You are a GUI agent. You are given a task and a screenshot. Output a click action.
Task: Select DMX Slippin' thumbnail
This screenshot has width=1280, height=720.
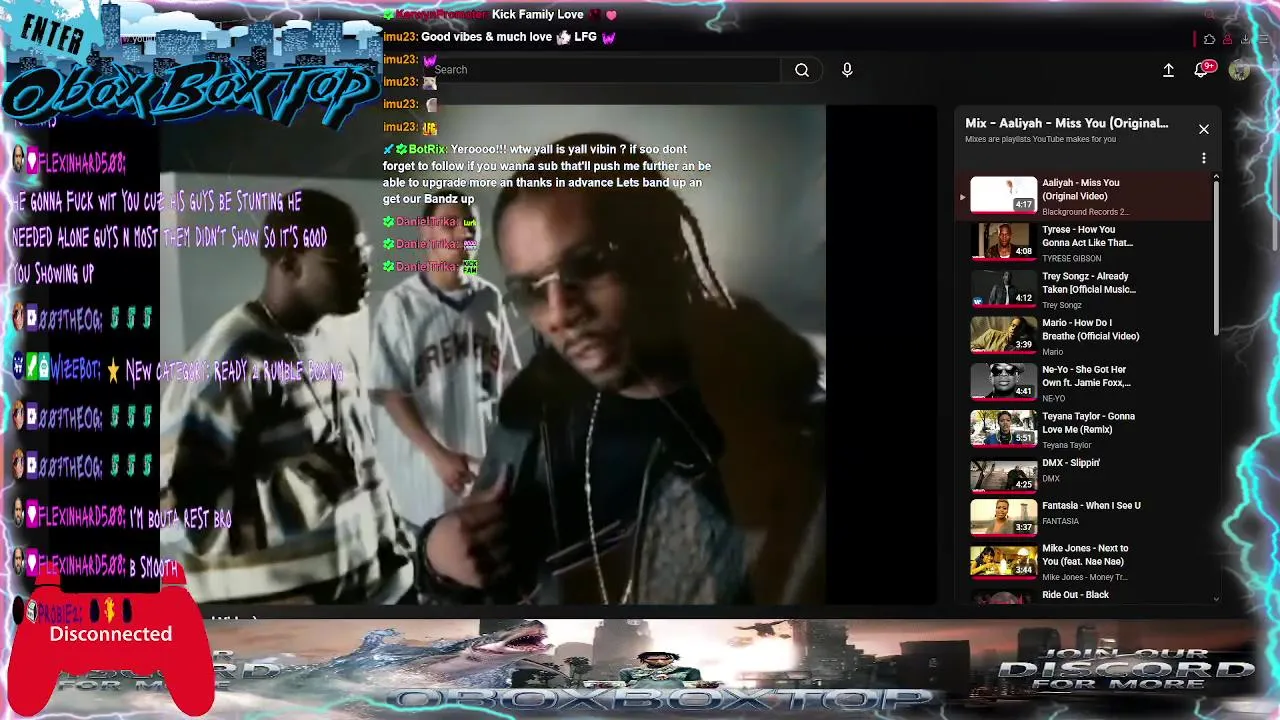[x=1003, y=474]
